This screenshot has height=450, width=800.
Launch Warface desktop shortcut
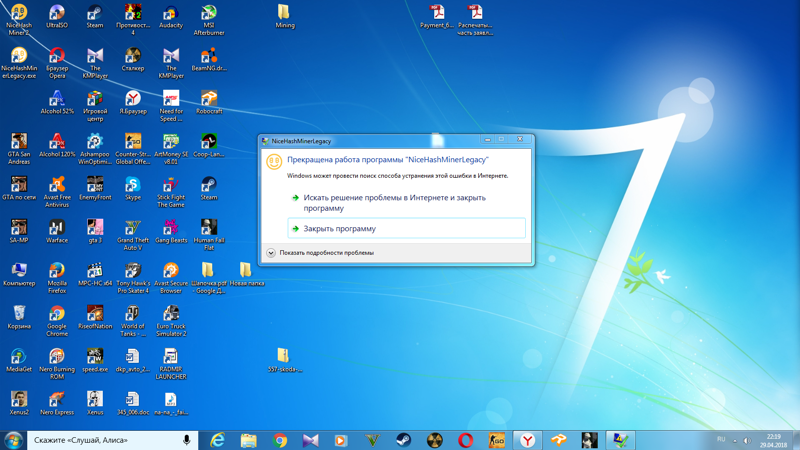(57, 231)
